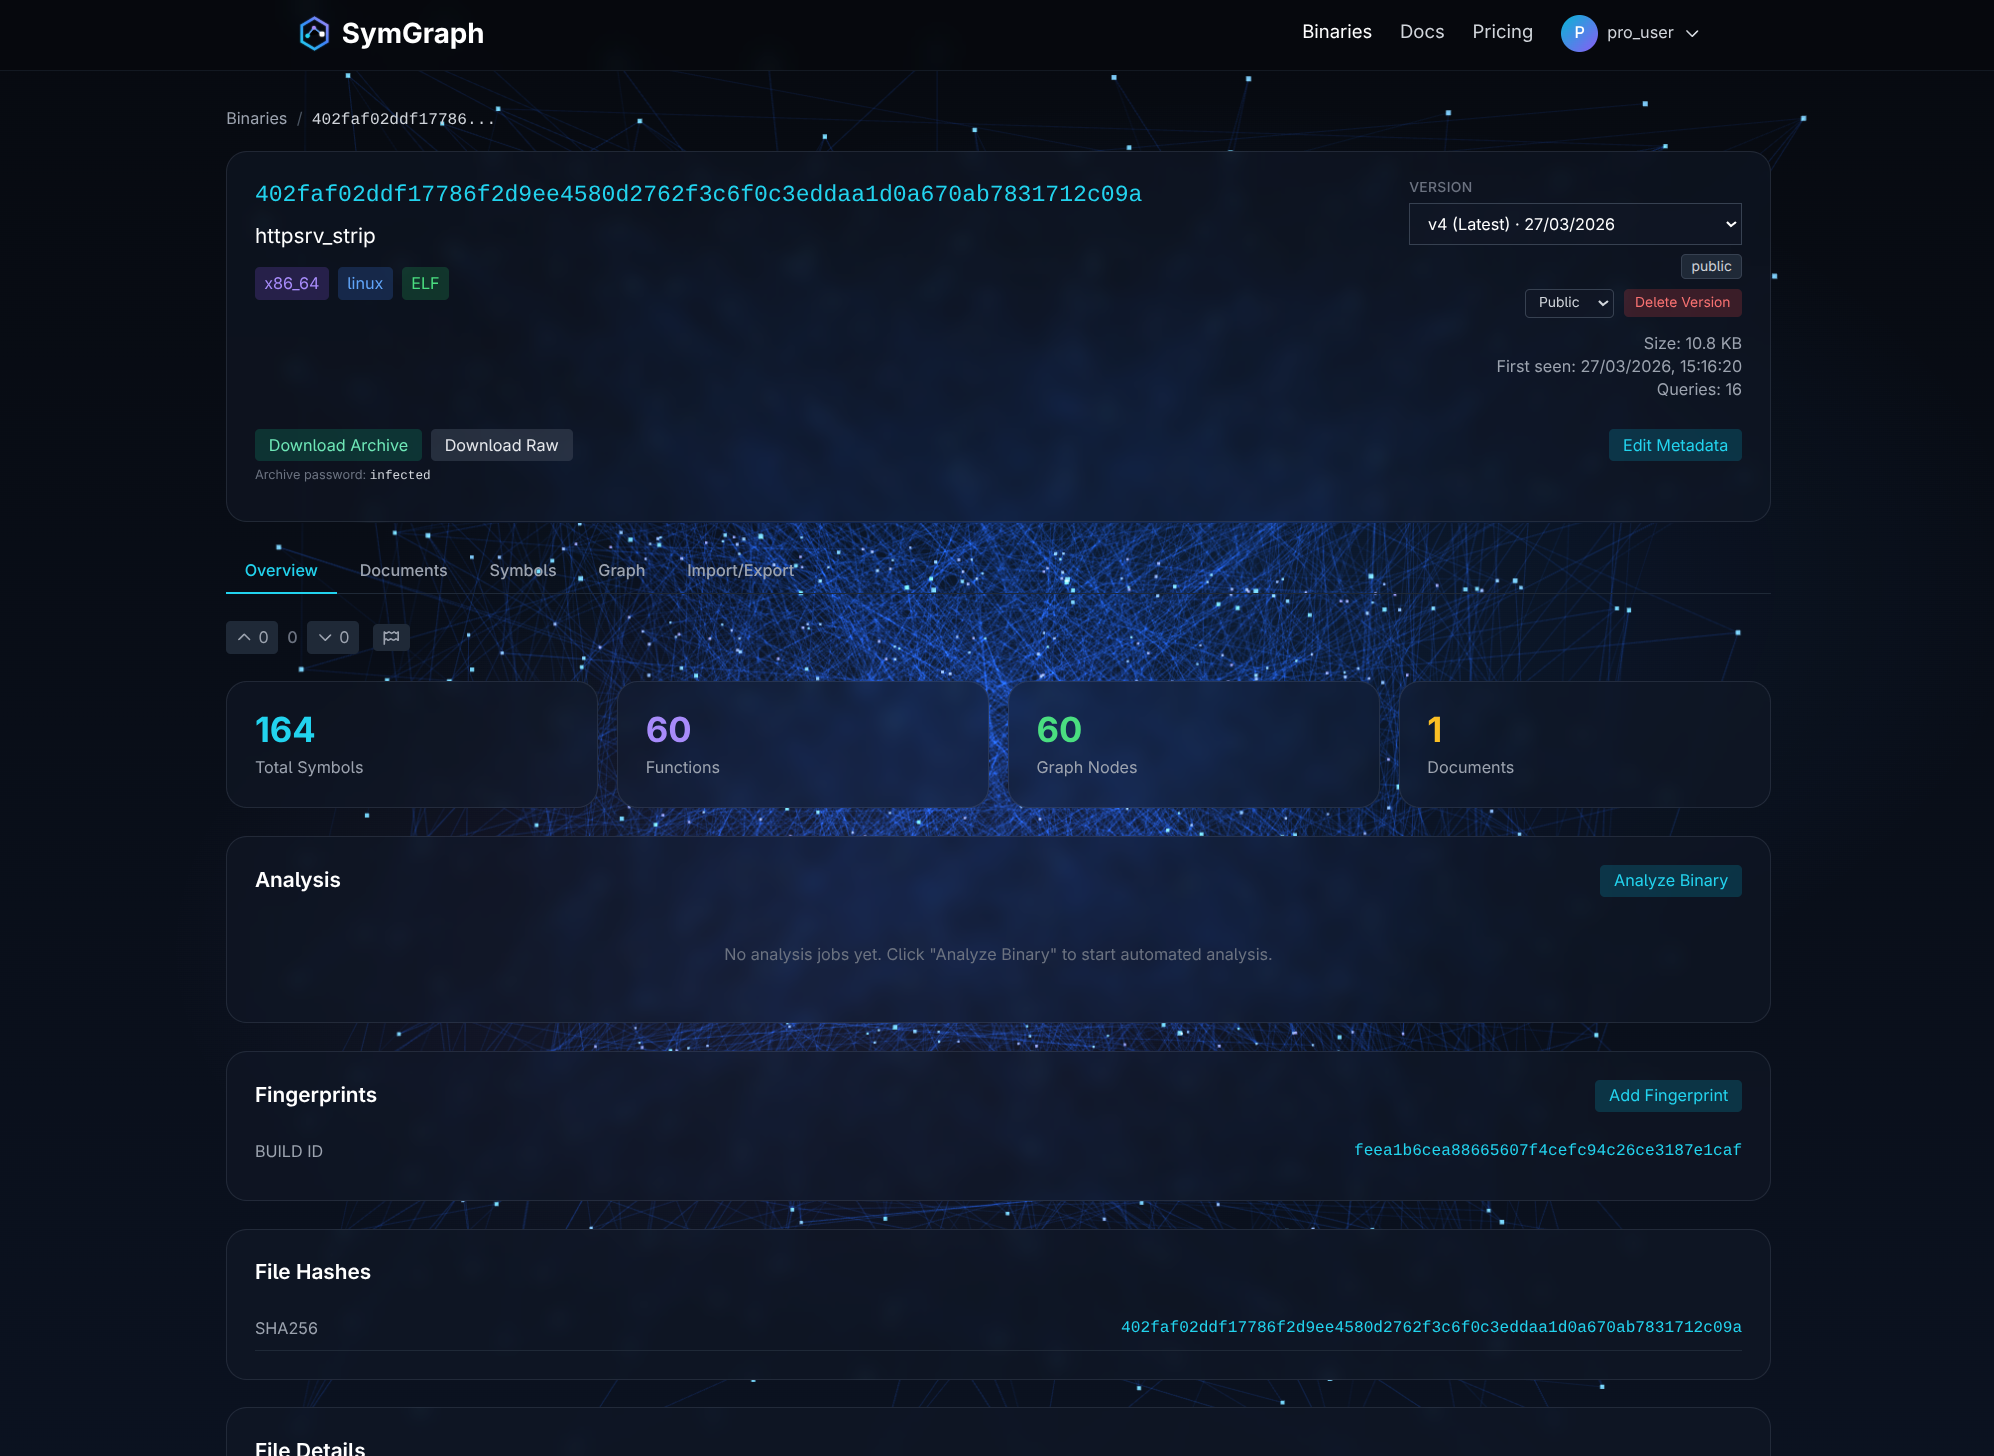Expand the pro_user account menu chevron
This screenshot has height=1456, width=1994.
(x=1691, y=33)
